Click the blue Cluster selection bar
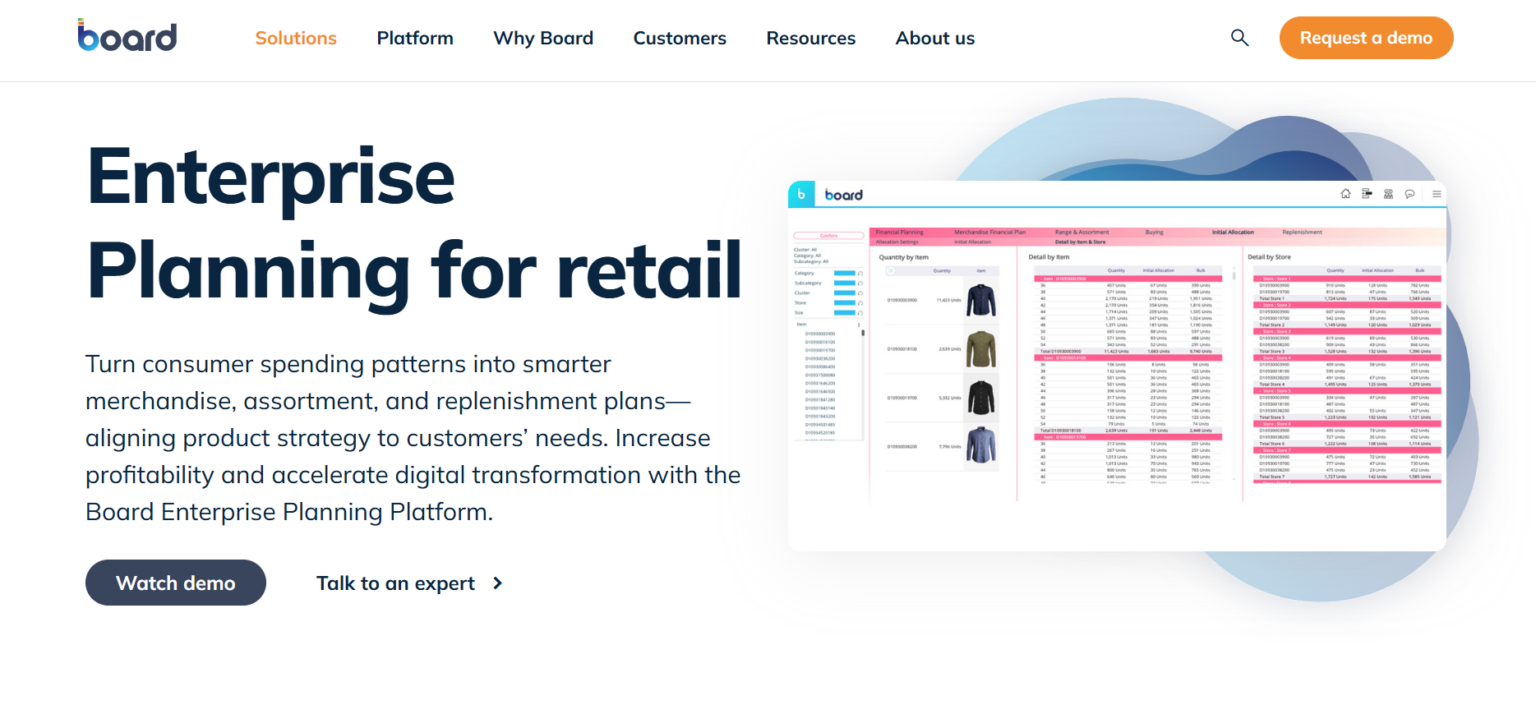 844,293
